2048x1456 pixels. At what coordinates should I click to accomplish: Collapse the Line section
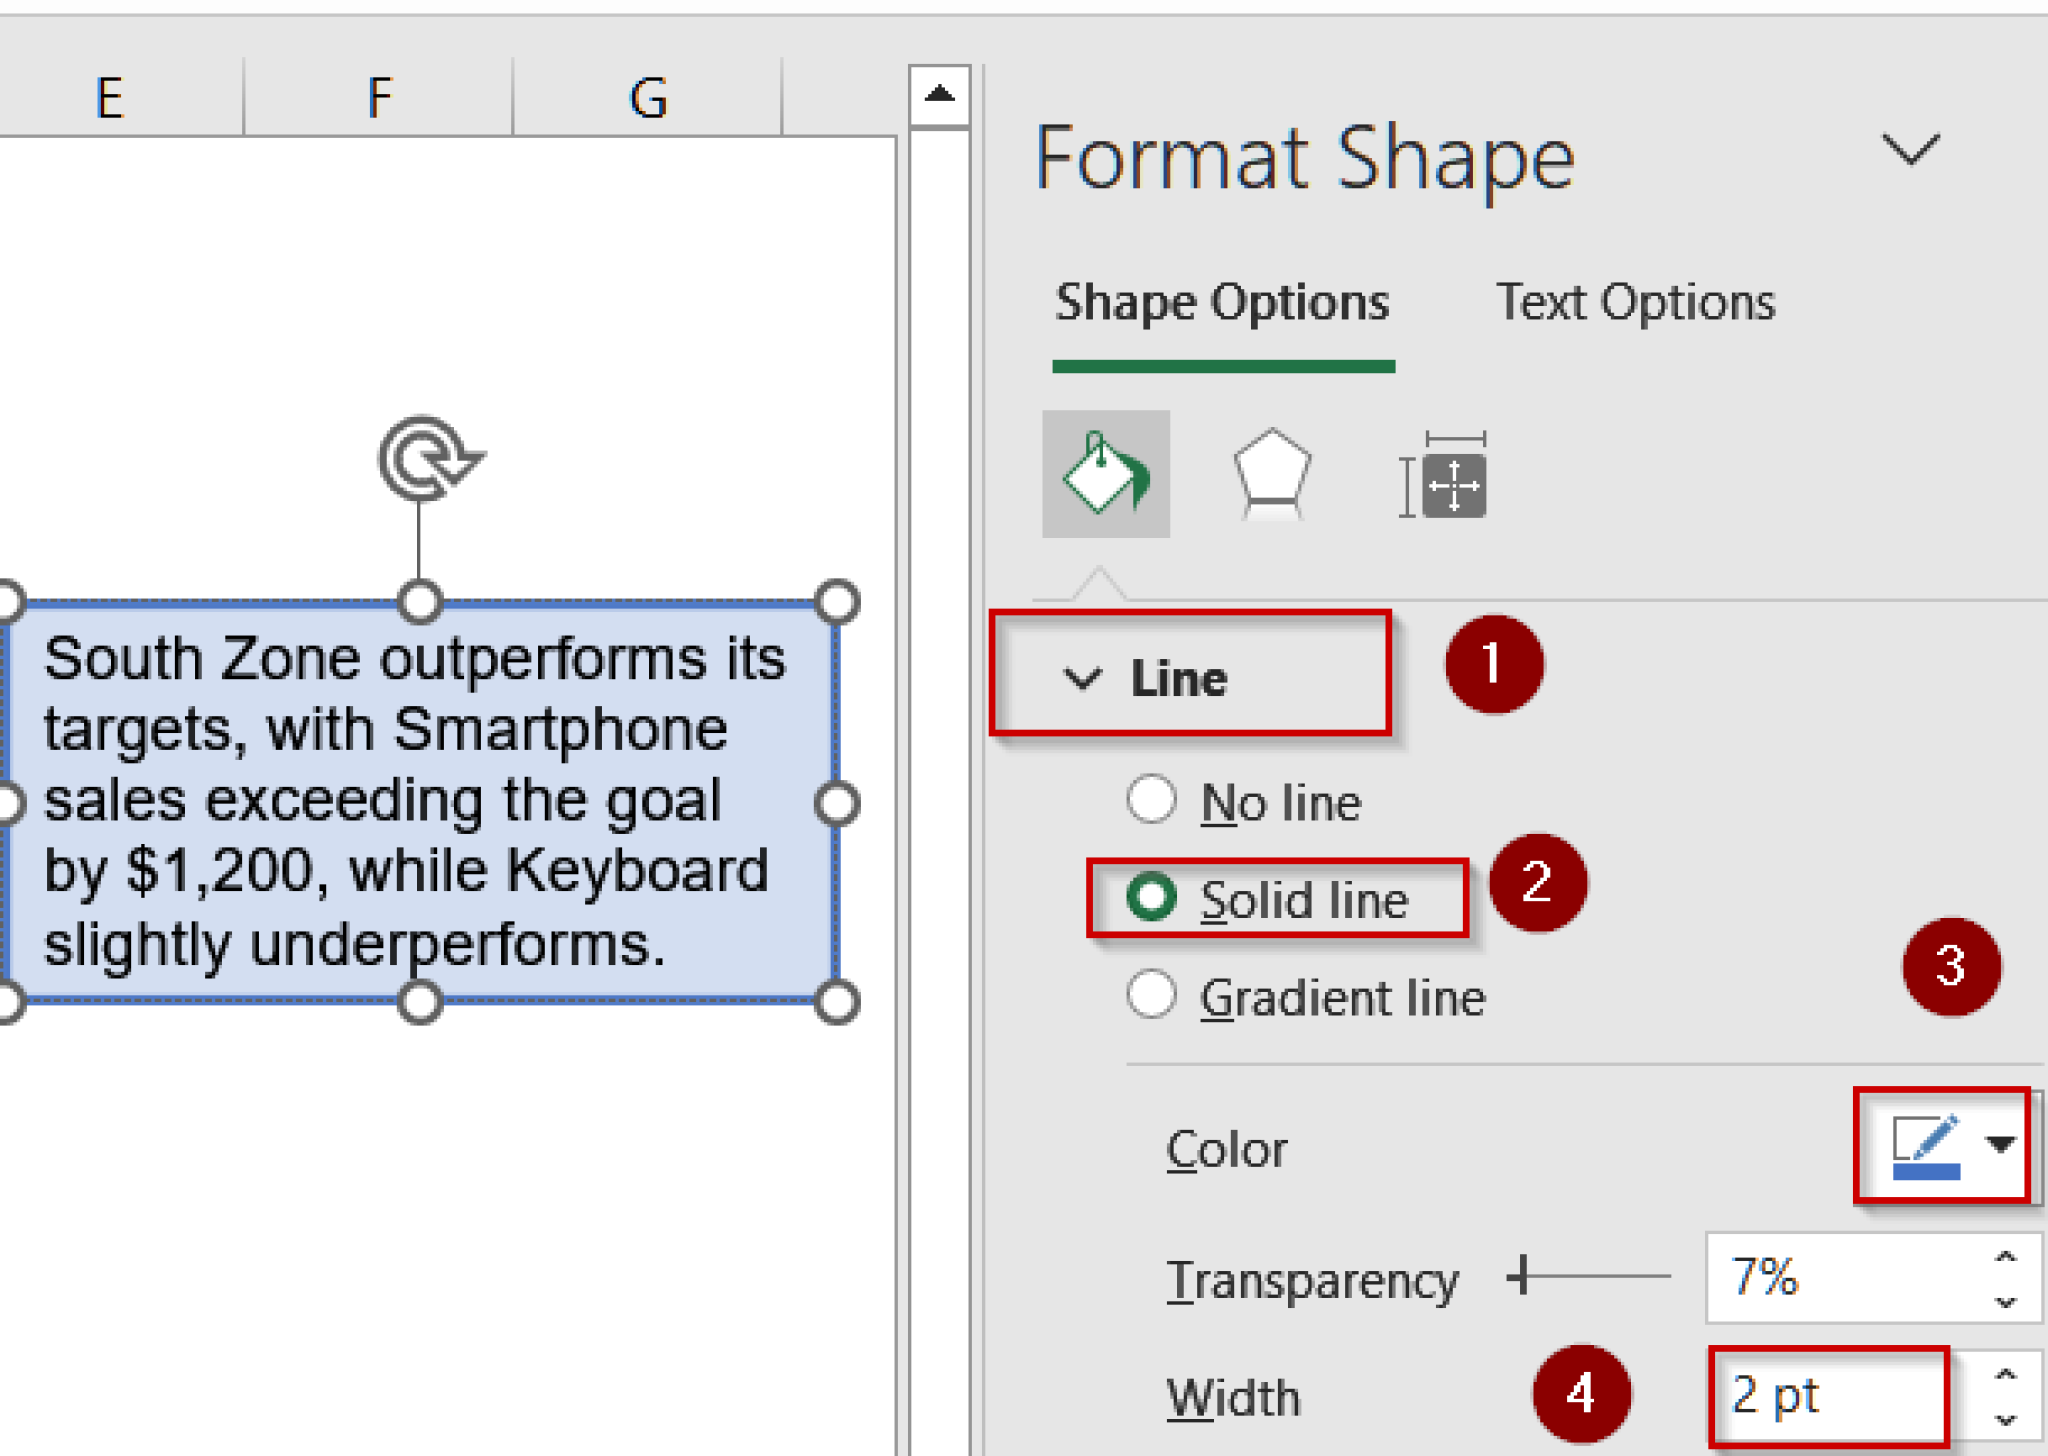(x=1082, y=679)
